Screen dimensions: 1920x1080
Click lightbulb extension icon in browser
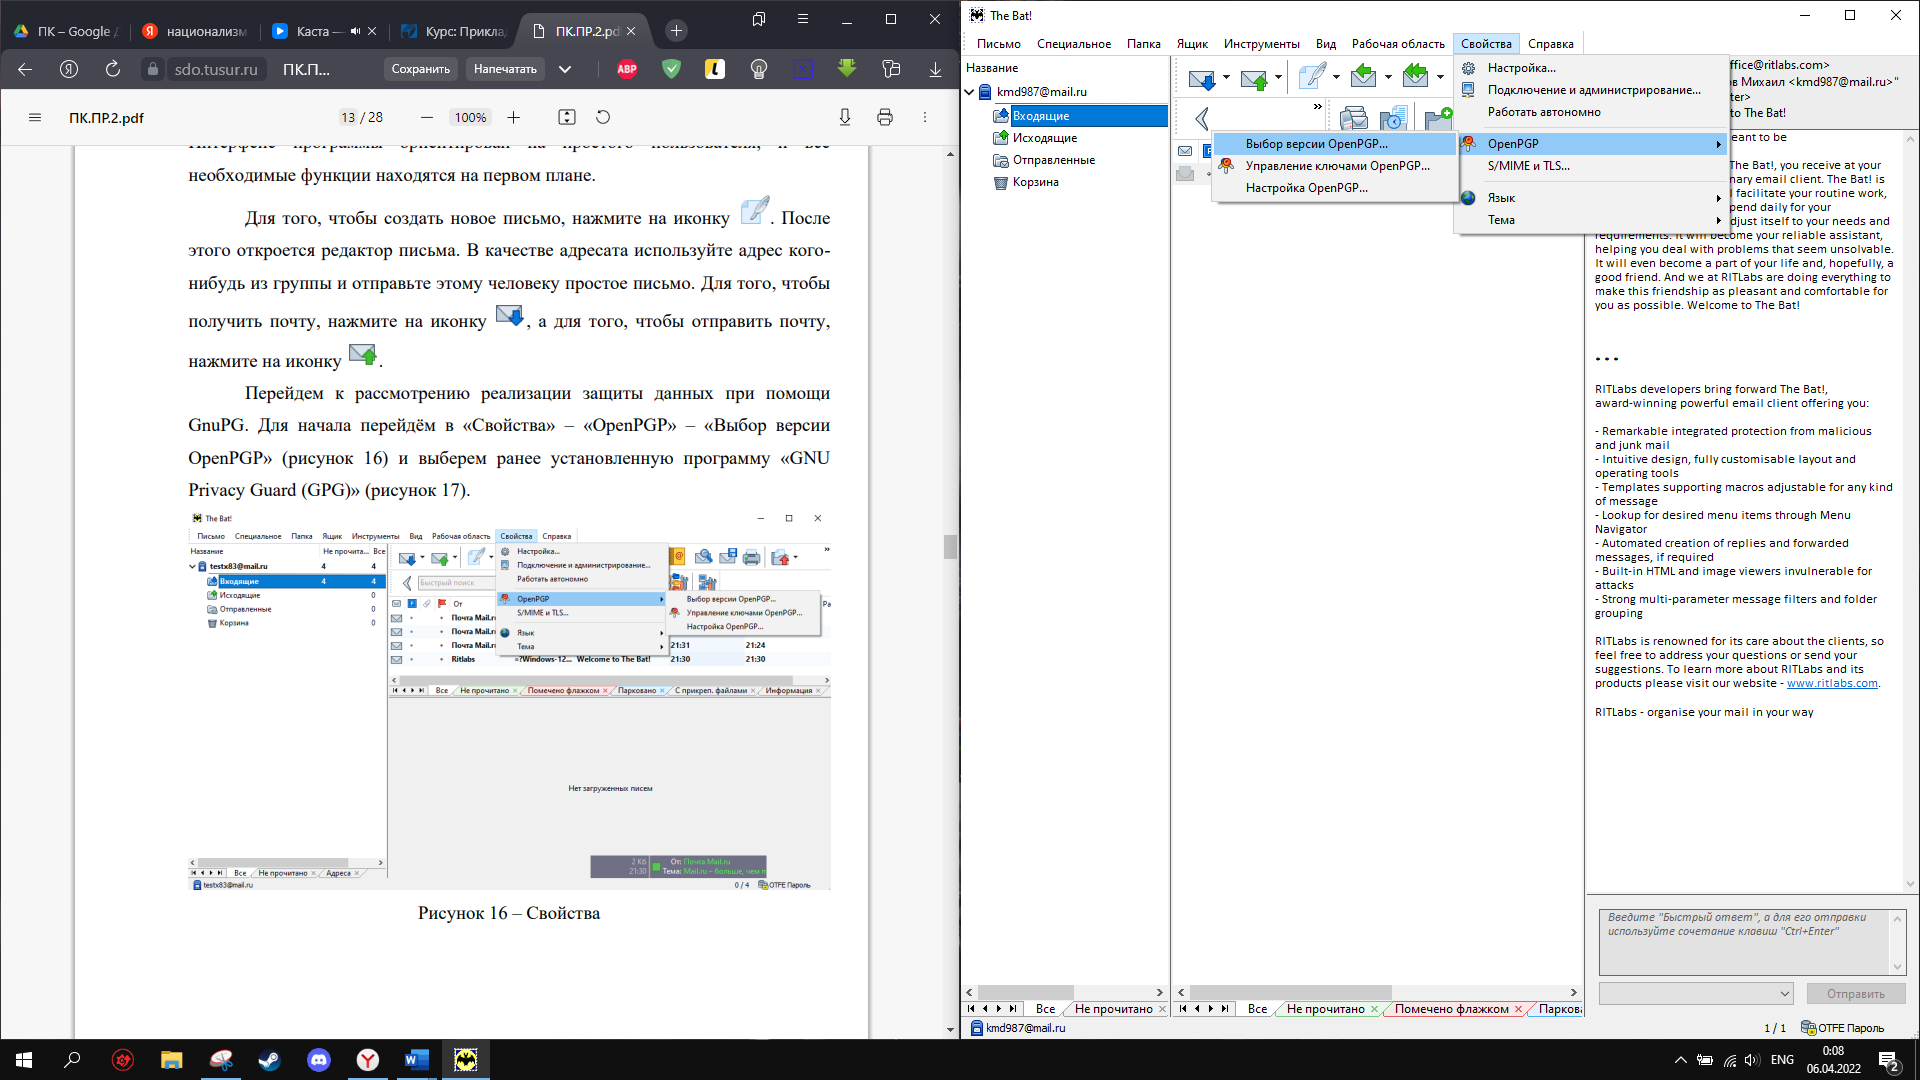759,69
